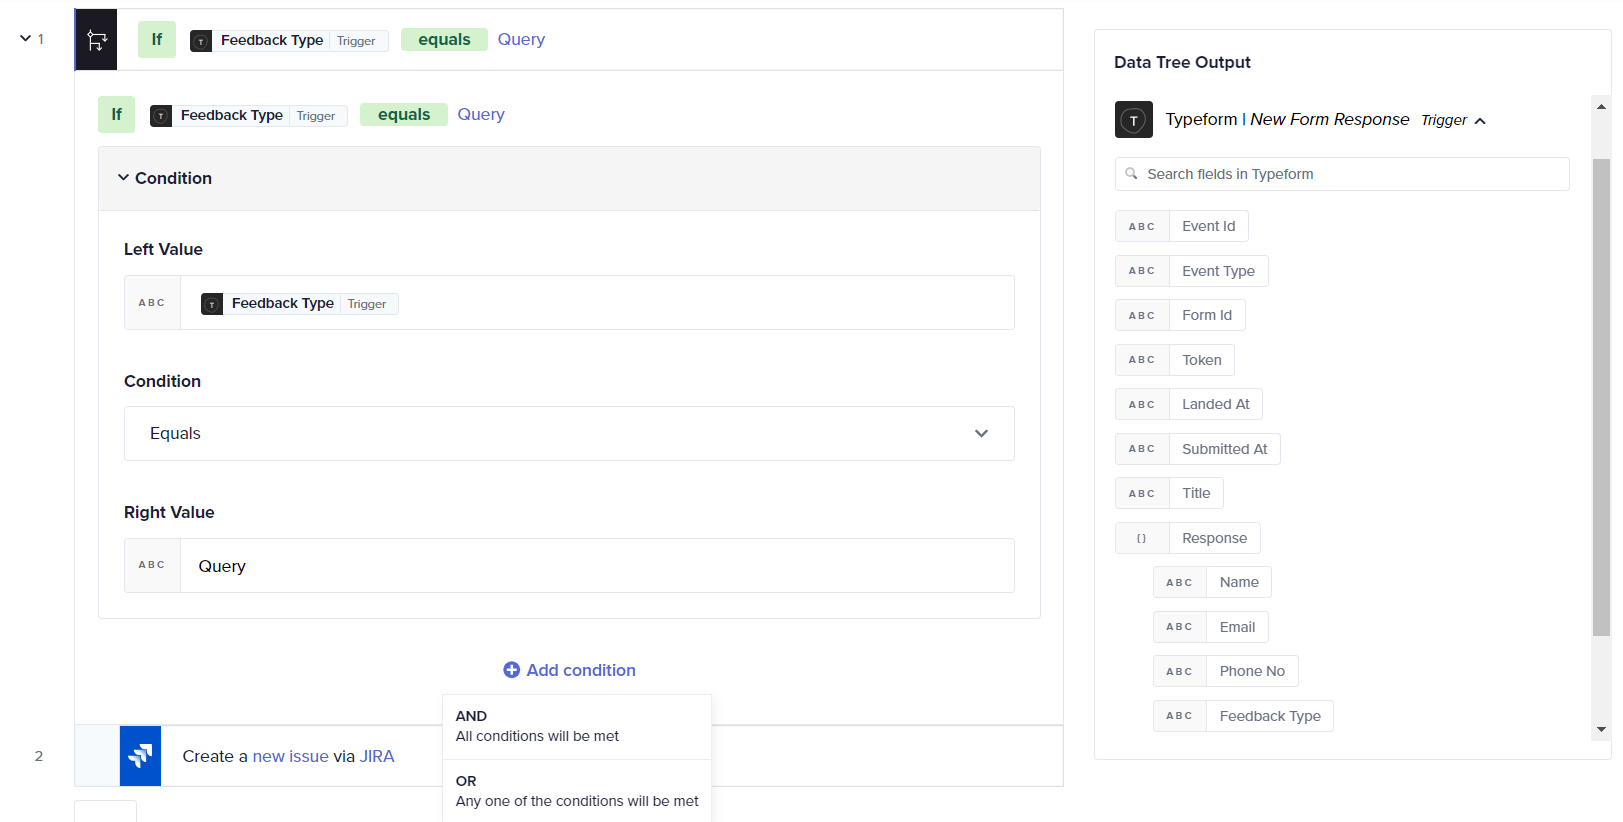Image resolution: width=1623 pixels, height=822 pixels.
Task: Select the Email field under Response
Action: click(x=1211, y=627)
